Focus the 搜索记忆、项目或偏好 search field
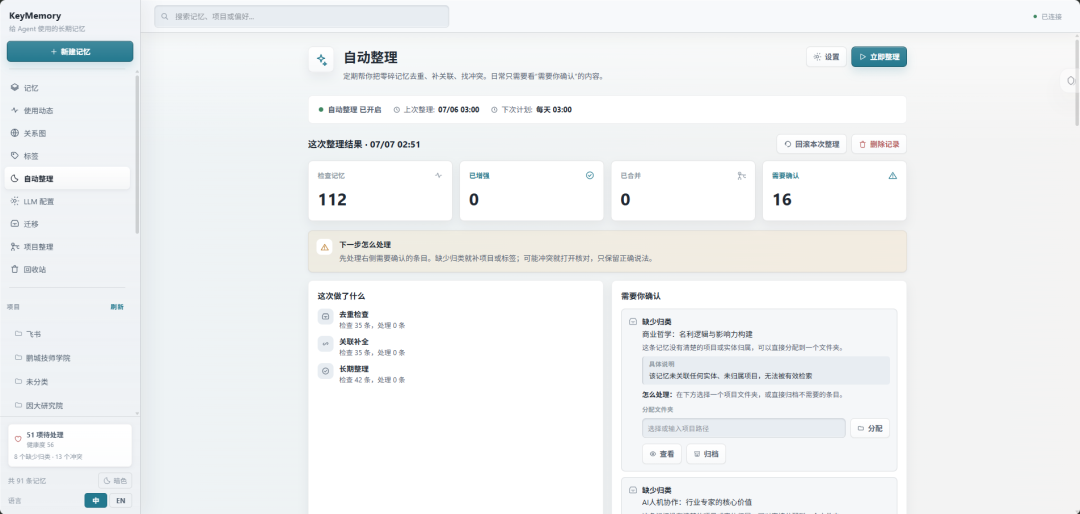1080x514 pixels. click(x=301, y=17)
